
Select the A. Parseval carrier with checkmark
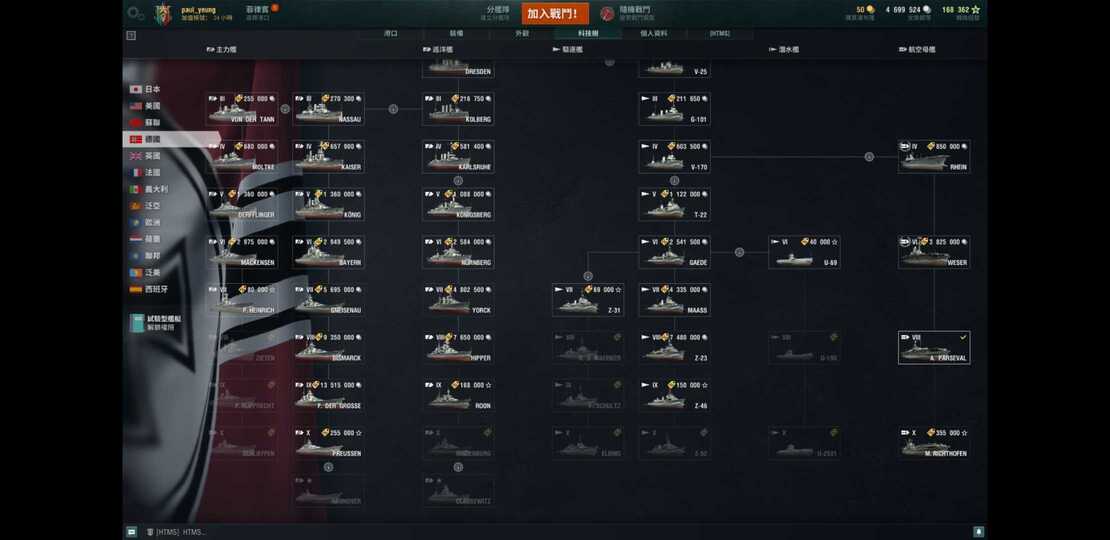pos(934,347)
